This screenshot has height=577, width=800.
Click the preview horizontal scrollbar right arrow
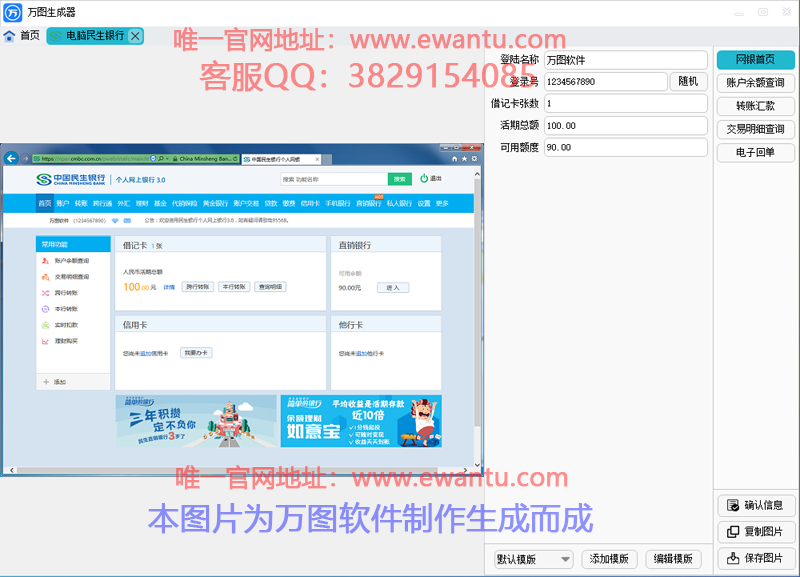465,470
